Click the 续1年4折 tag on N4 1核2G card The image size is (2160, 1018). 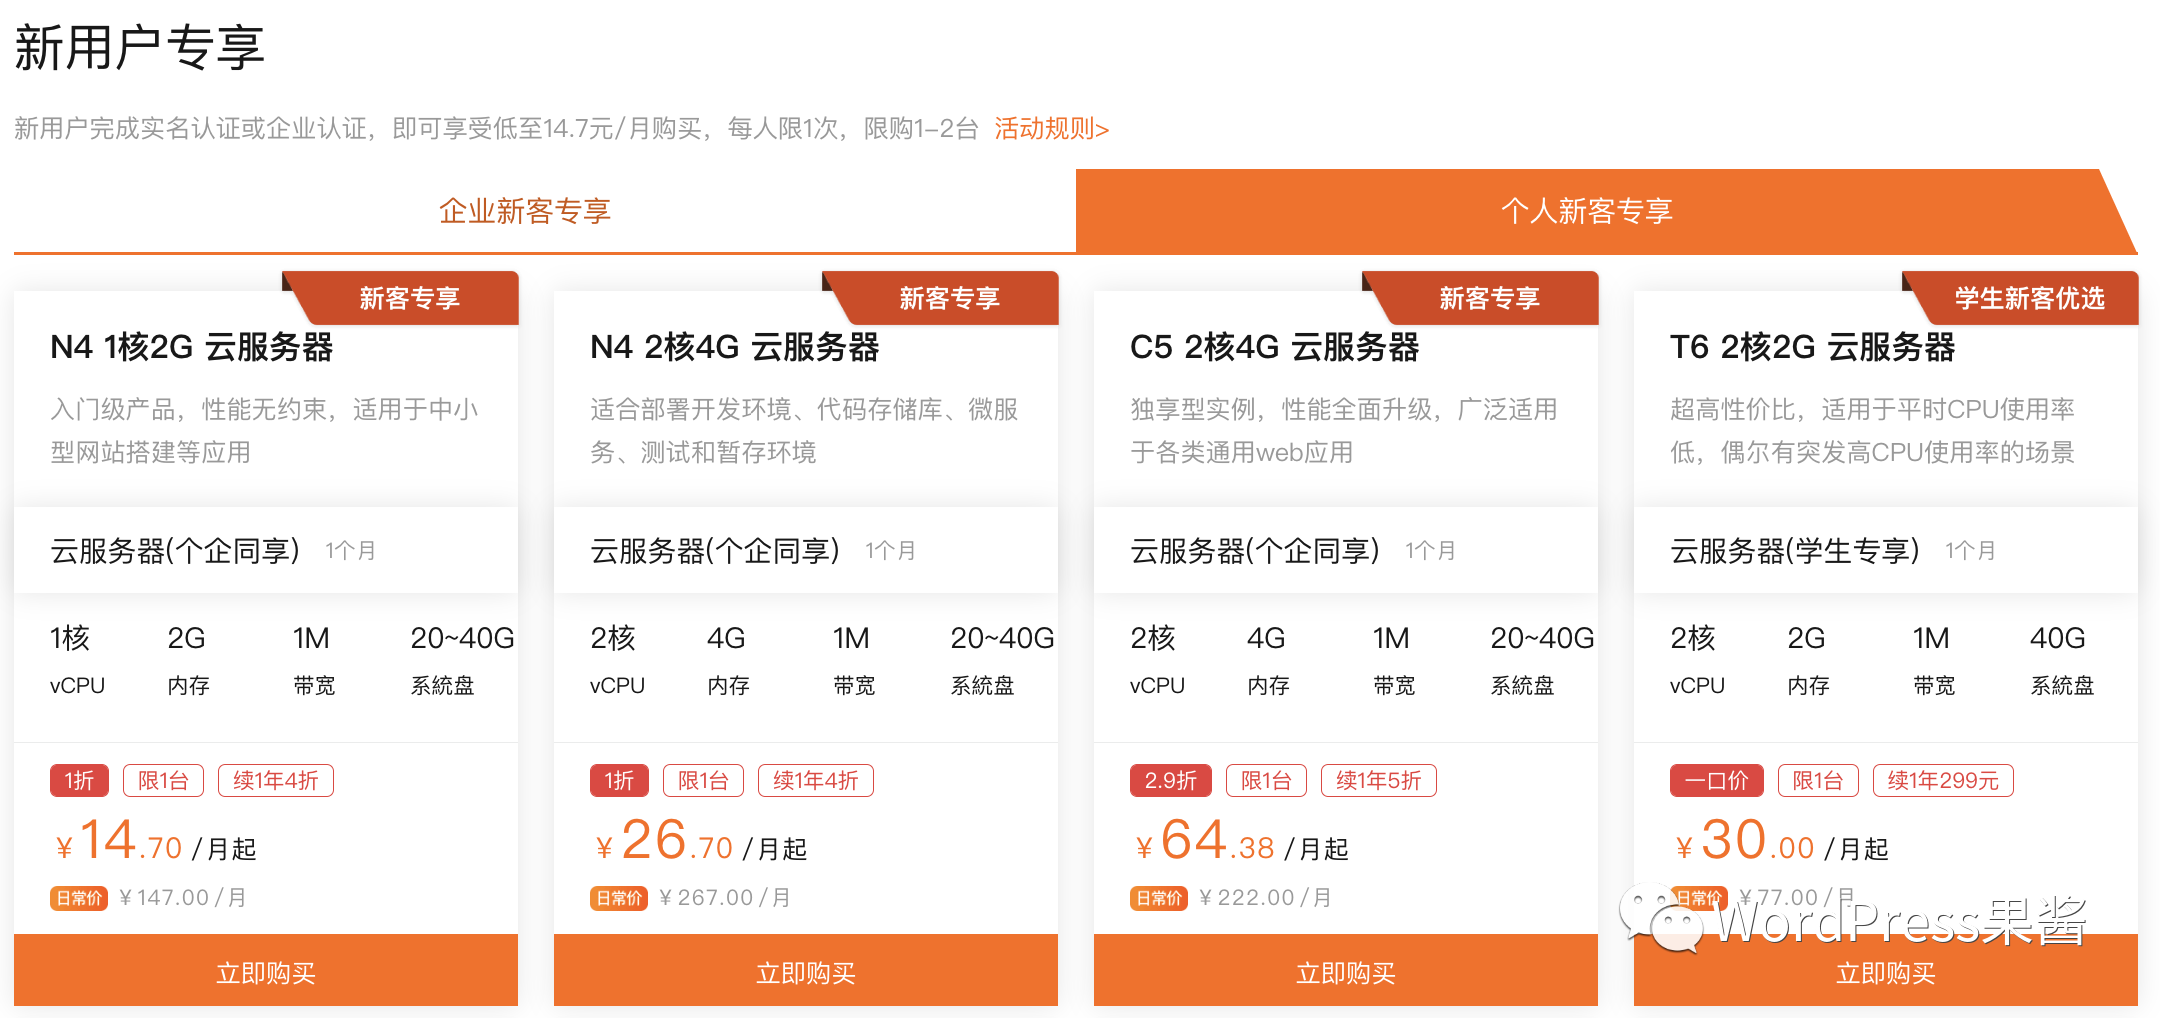pyautogui.click(x=276, y=781)
